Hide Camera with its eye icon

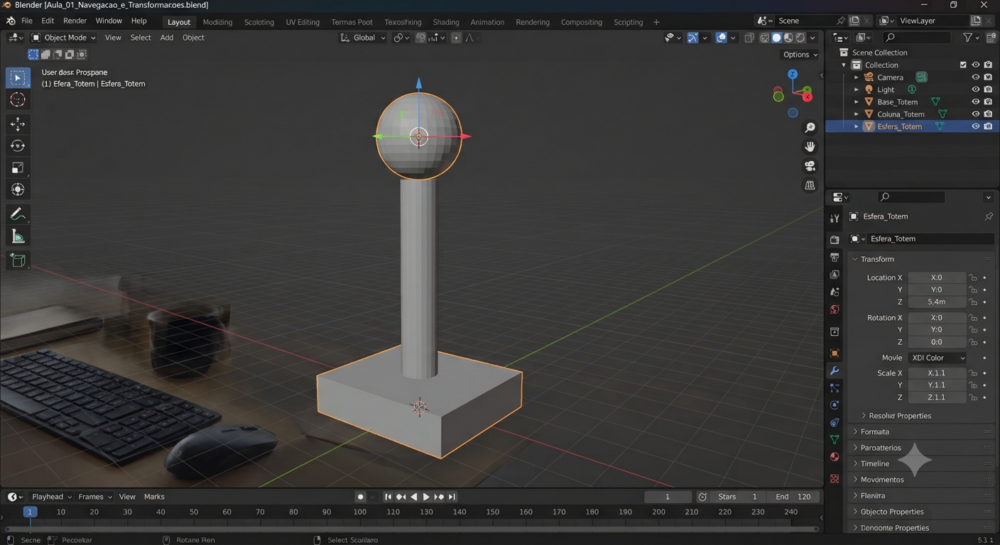pos(976,77)
